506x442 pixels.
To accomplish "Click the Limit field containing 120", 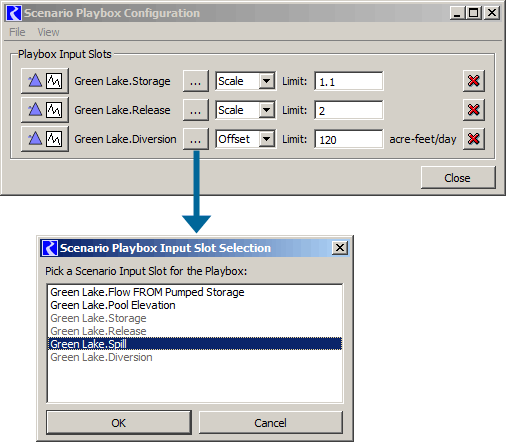I will 349,139.
